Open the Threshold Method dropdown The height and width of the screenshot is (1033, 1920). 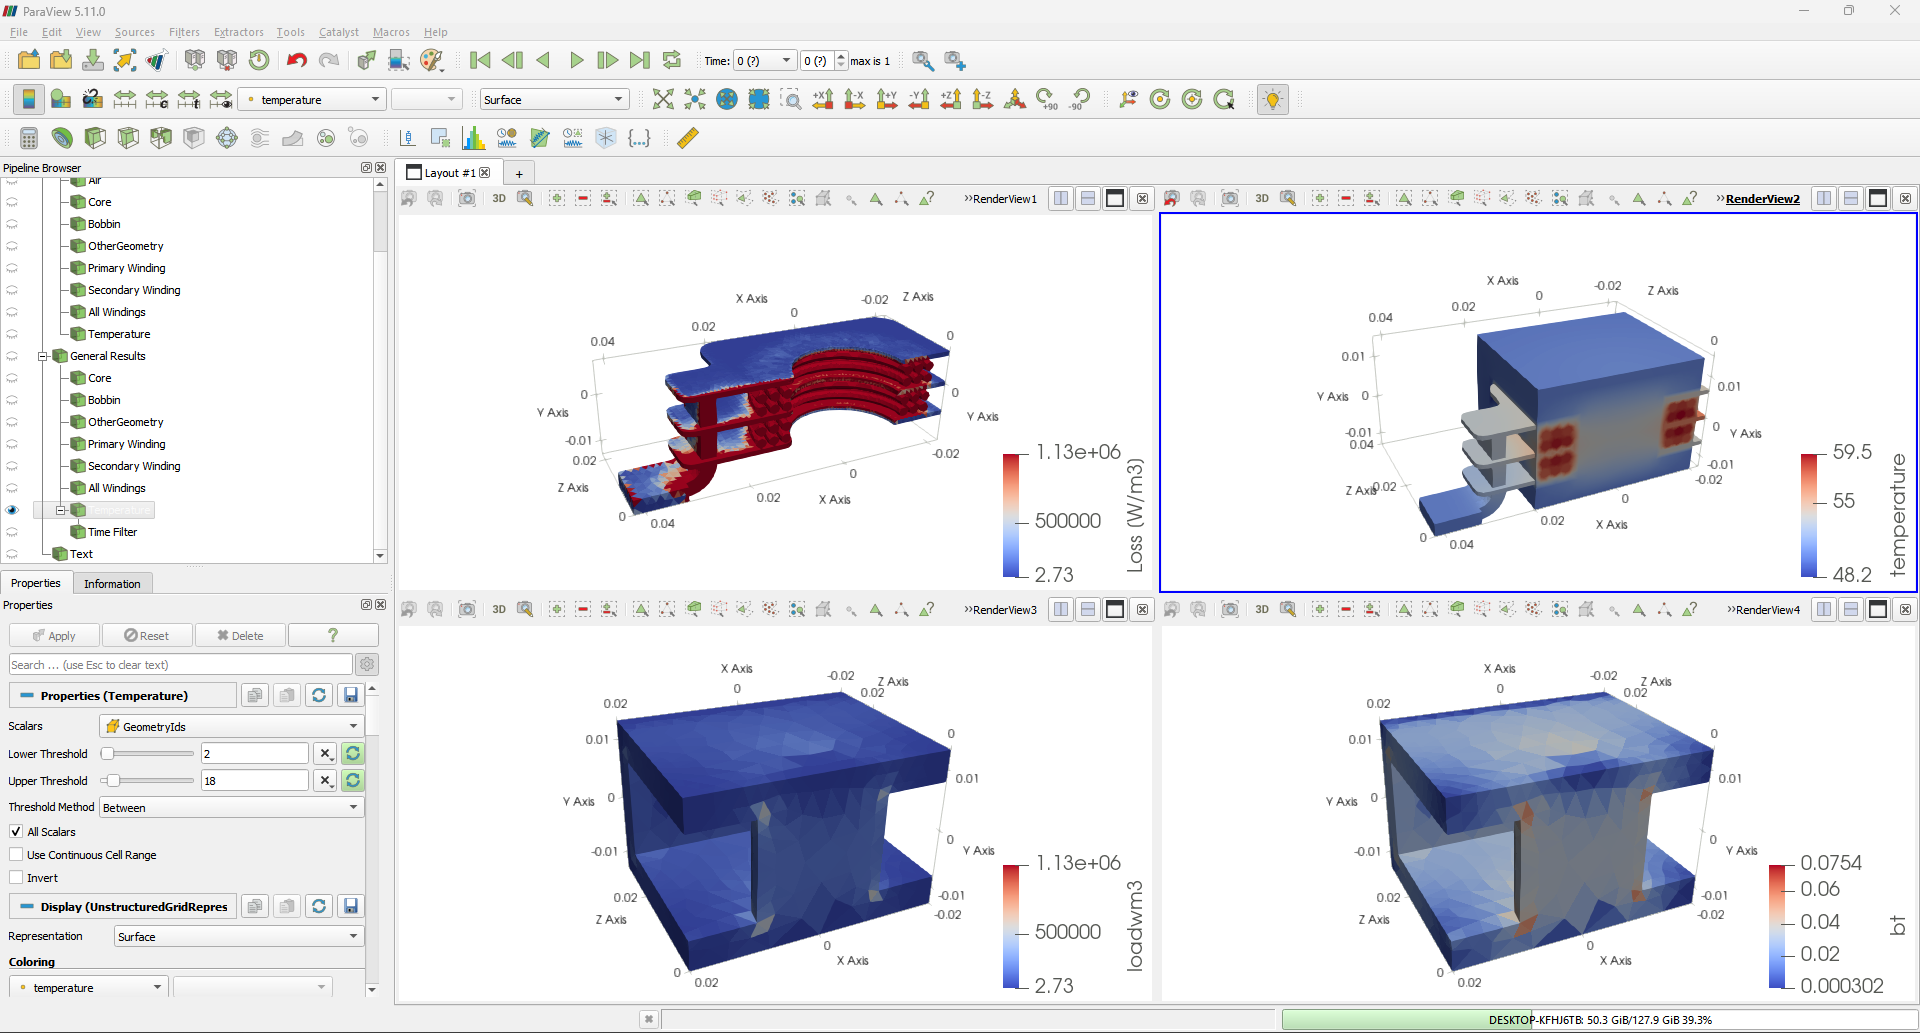(230, 807)
